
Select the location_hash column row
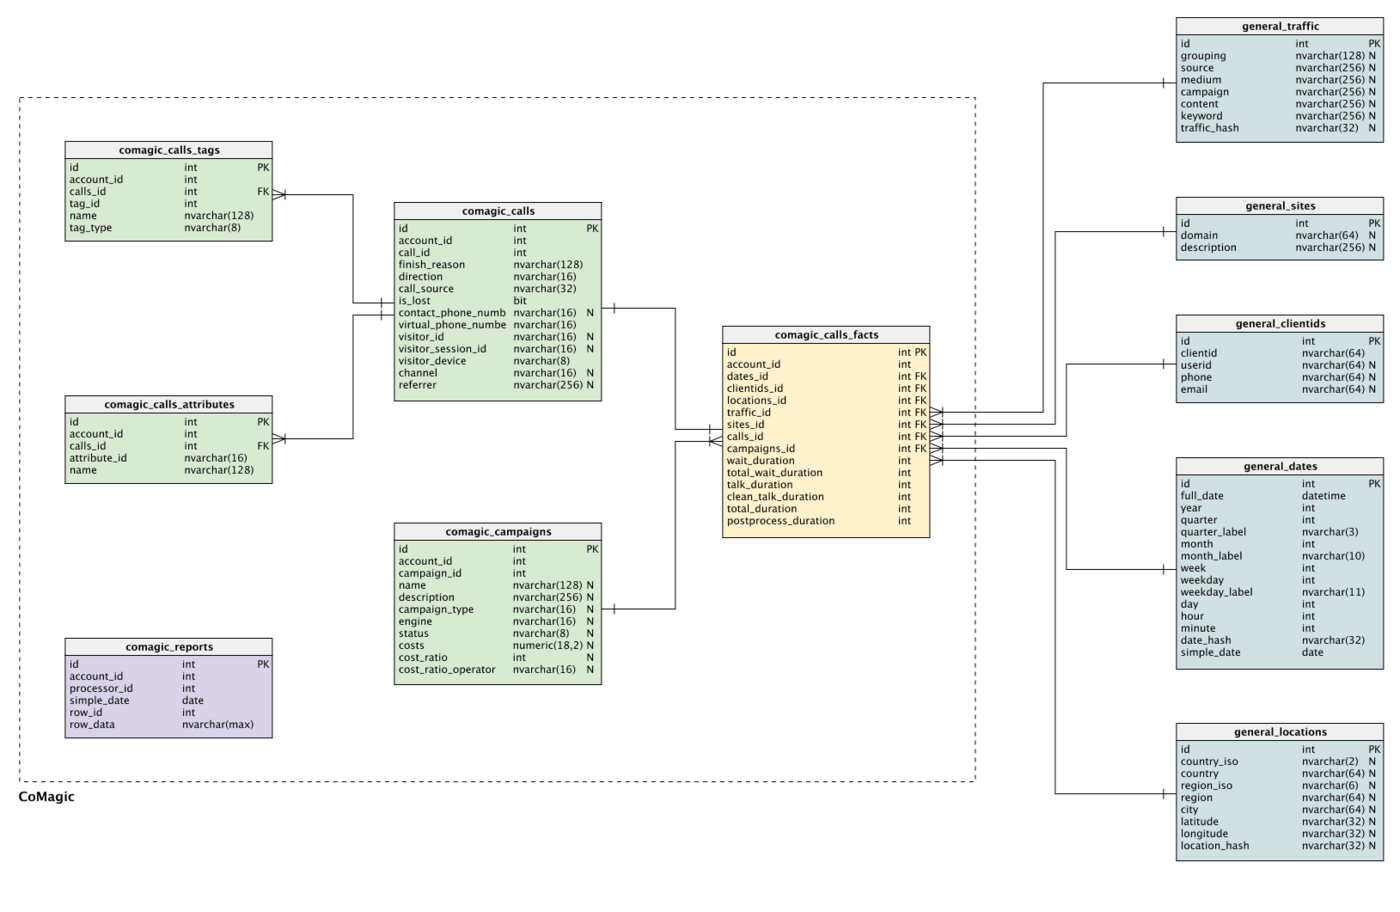point(1280,846)
